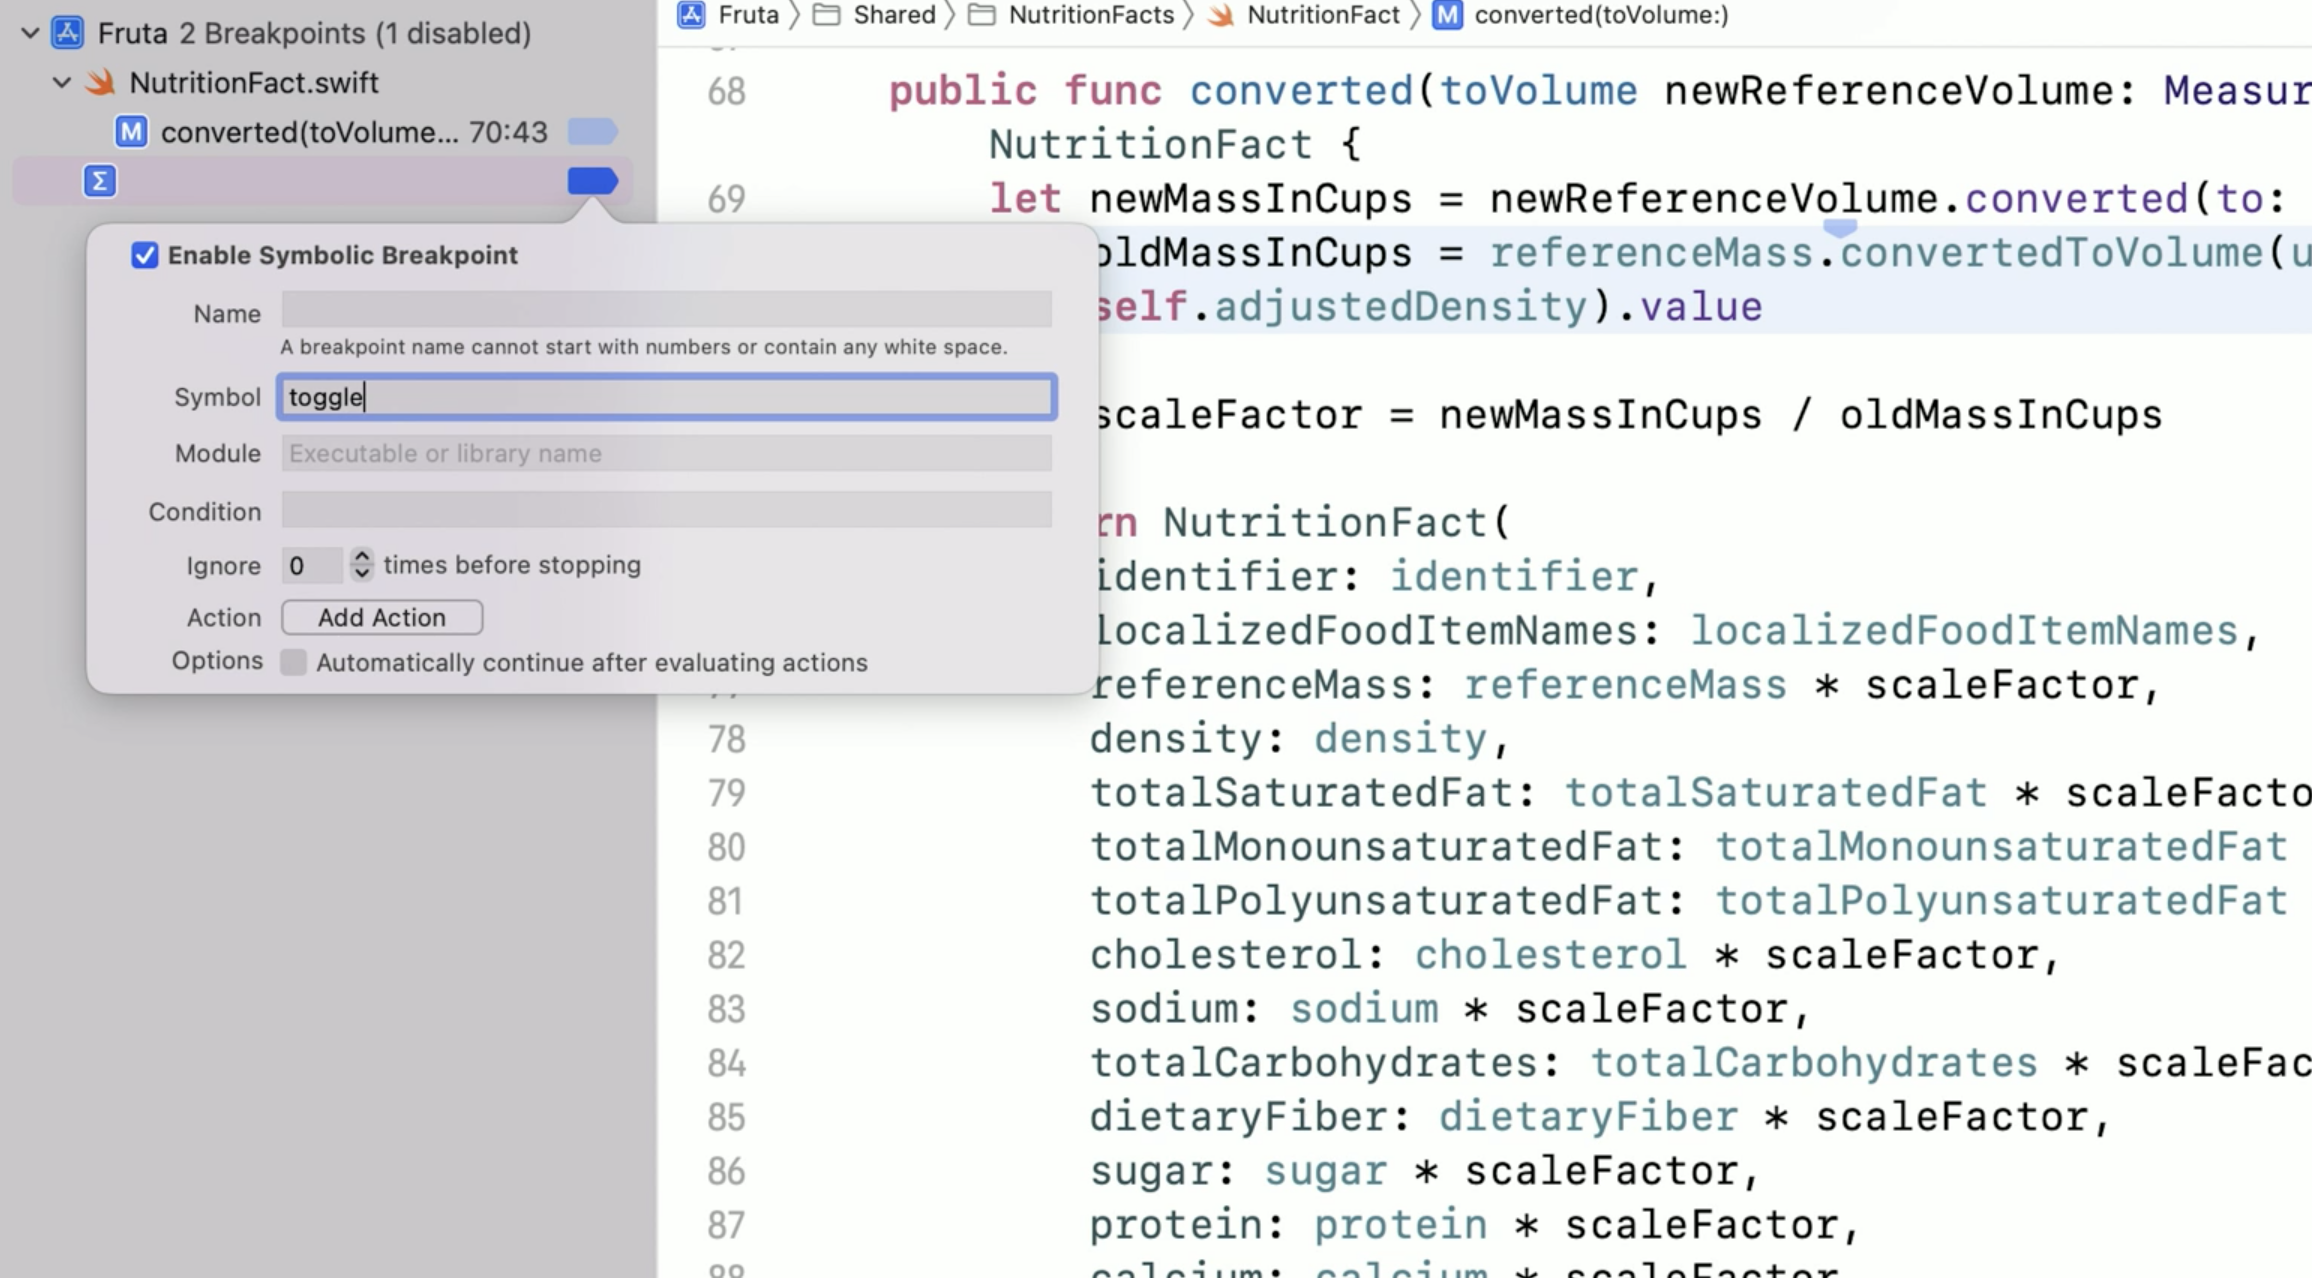Viewport: 2312px width, 1278px height.
Task: Click into the Module text field
Action: coord(666,453)
